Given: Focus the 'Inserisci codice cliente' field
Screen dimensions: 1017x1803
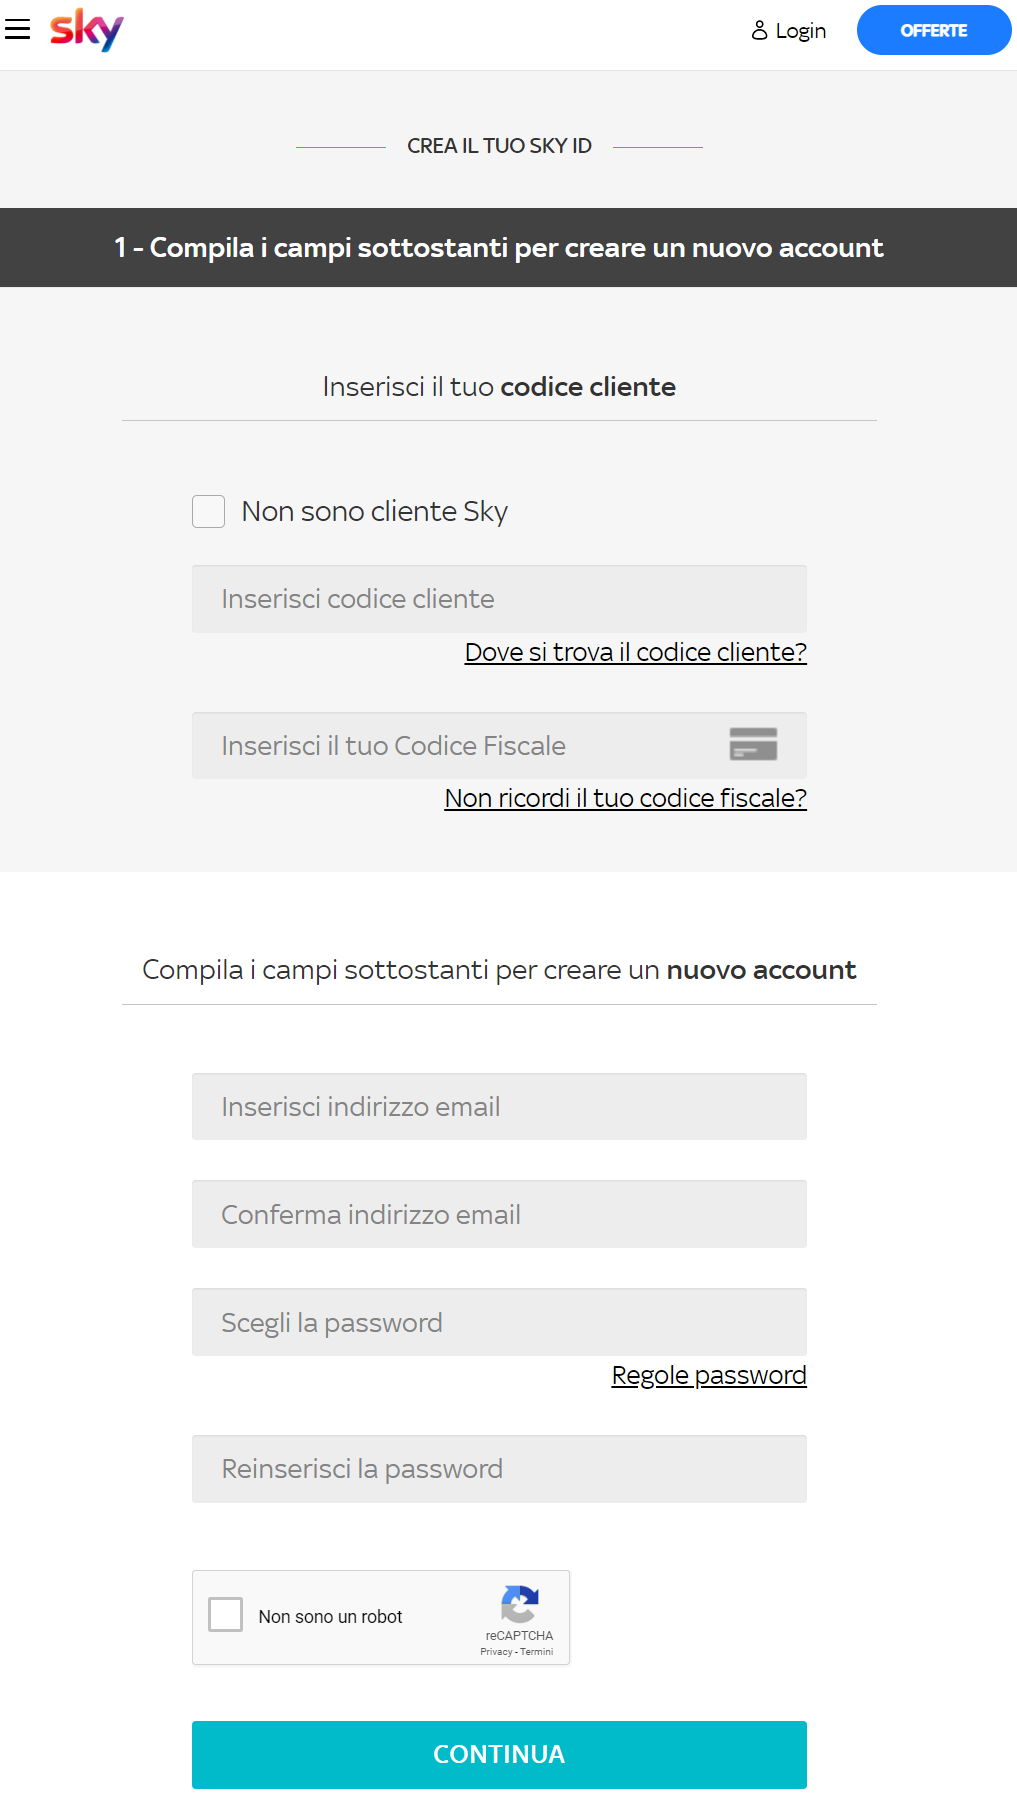Looking at the screenshot, I should tap(499, 599).
